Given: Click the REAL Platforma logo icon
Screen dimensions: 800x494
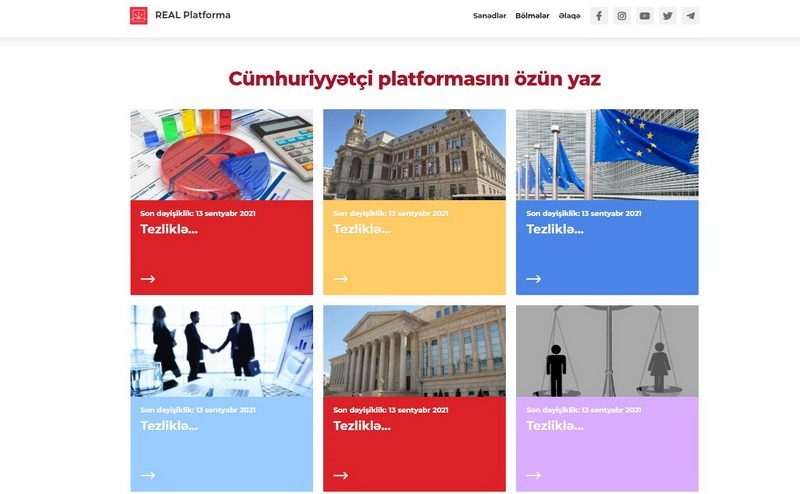Looking at the screenshot, I should [139, 16].
